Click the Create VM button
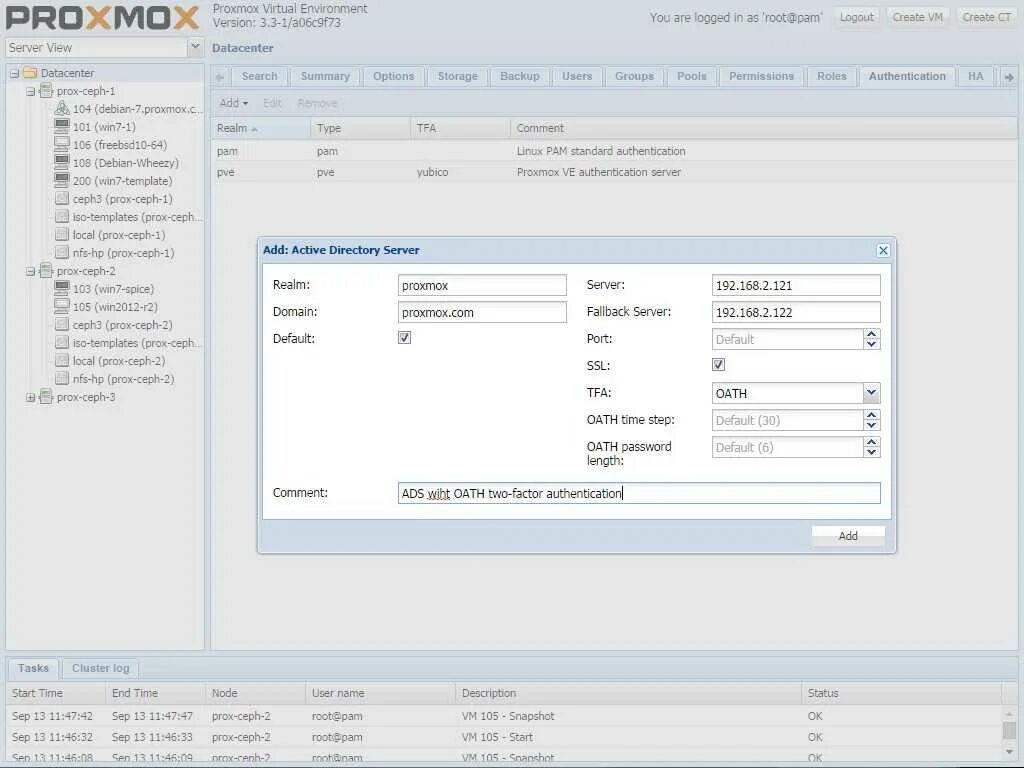This screenshot has width=1024, height=768. coord(918,17)
